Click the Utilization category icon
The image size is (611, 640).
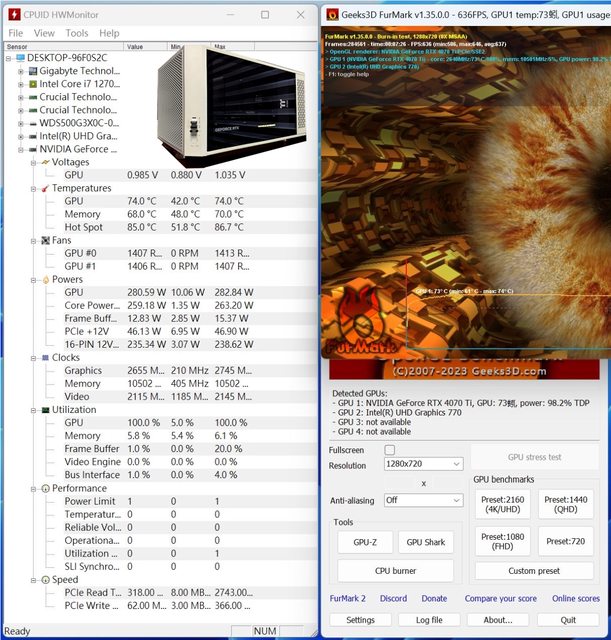coord(44,410)
